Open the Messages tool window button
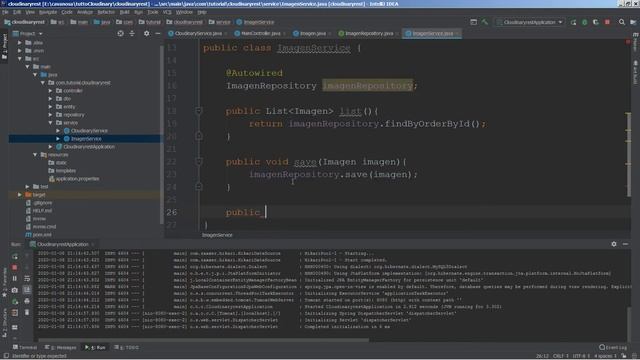Image resolution: width=640 pixels, height=360 pixels. [x=61, y=347]
